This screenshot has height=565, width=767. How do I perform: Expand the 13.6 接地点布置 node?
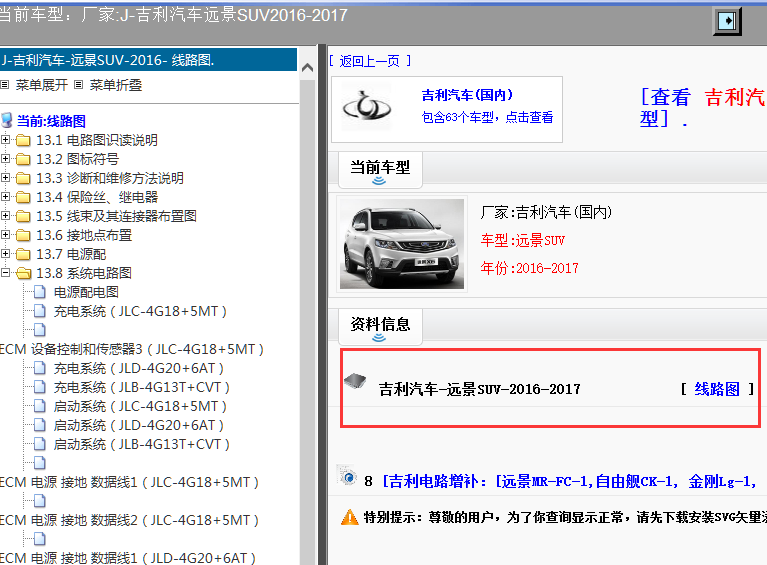(5, 235)
